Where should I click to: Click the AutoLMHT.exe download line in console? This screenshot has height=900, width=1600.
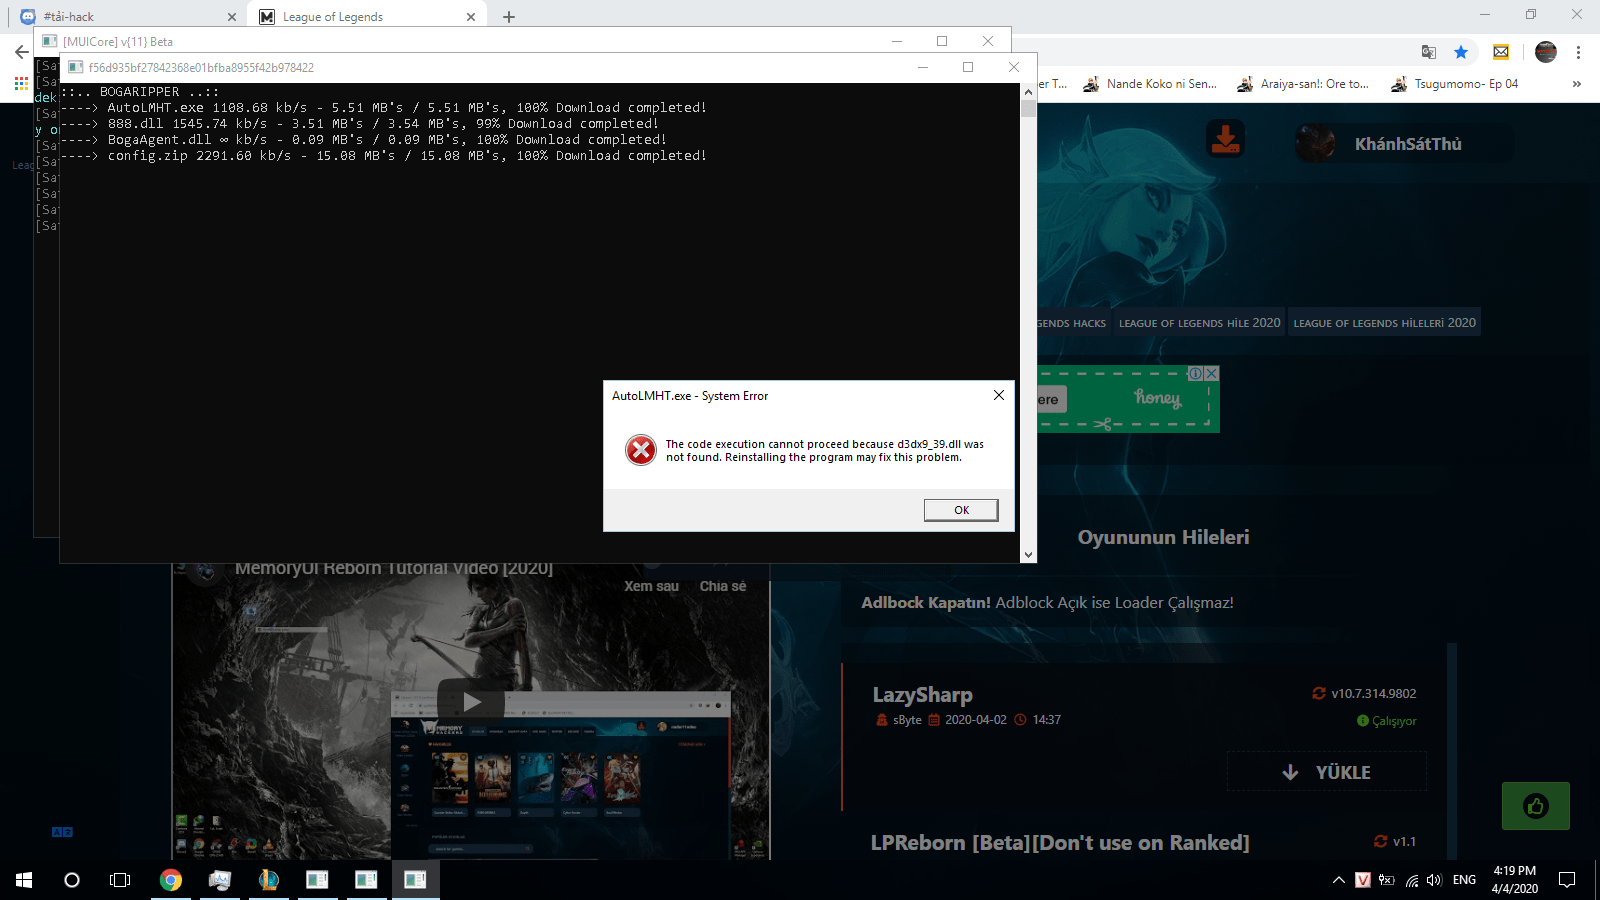point(384,108)
